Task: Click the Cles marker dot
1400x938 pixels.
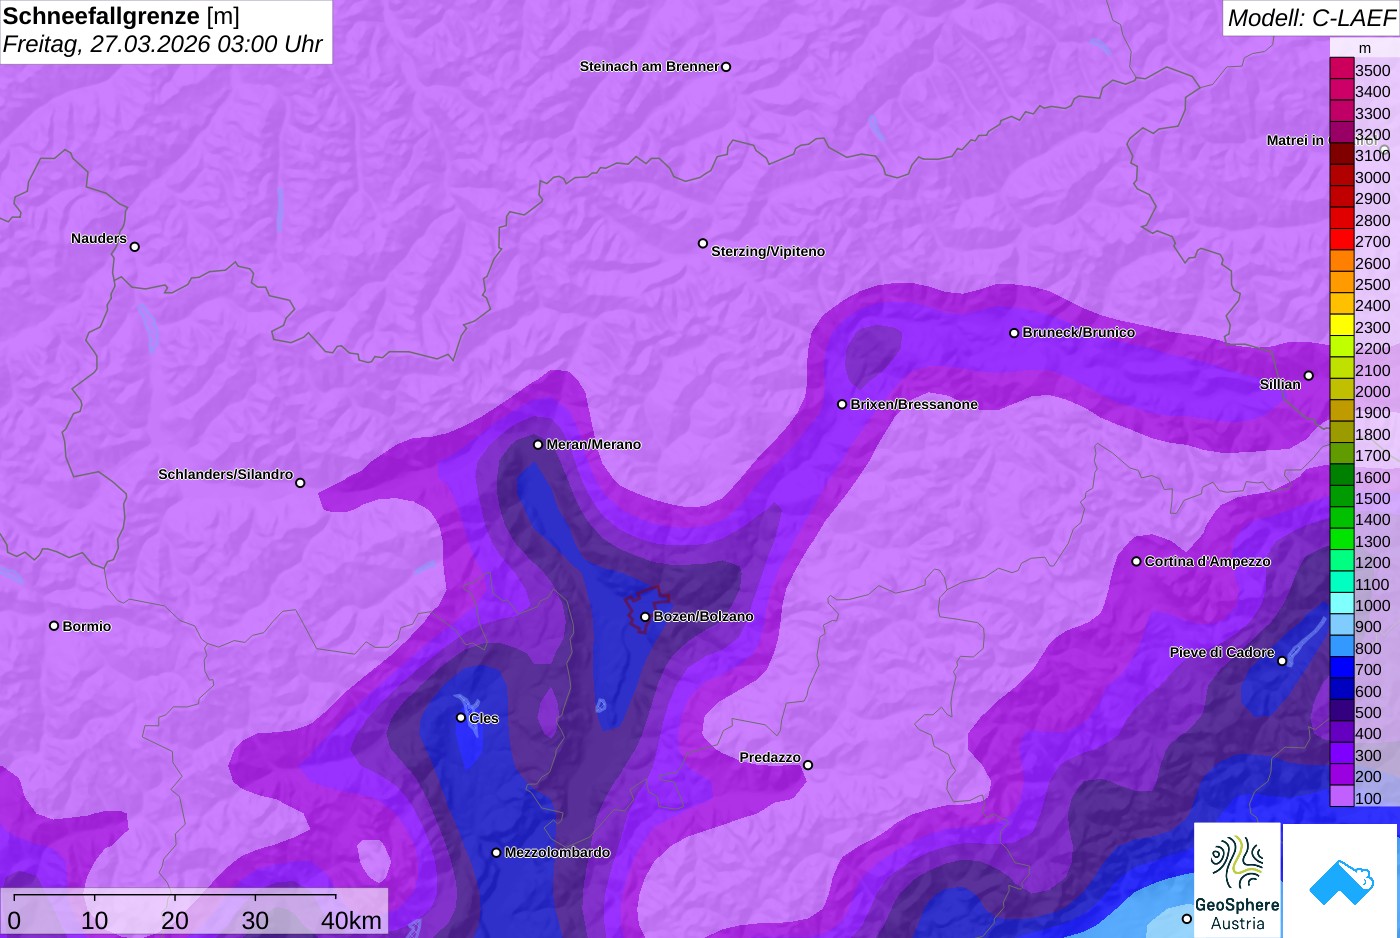Action: (461, 717)
